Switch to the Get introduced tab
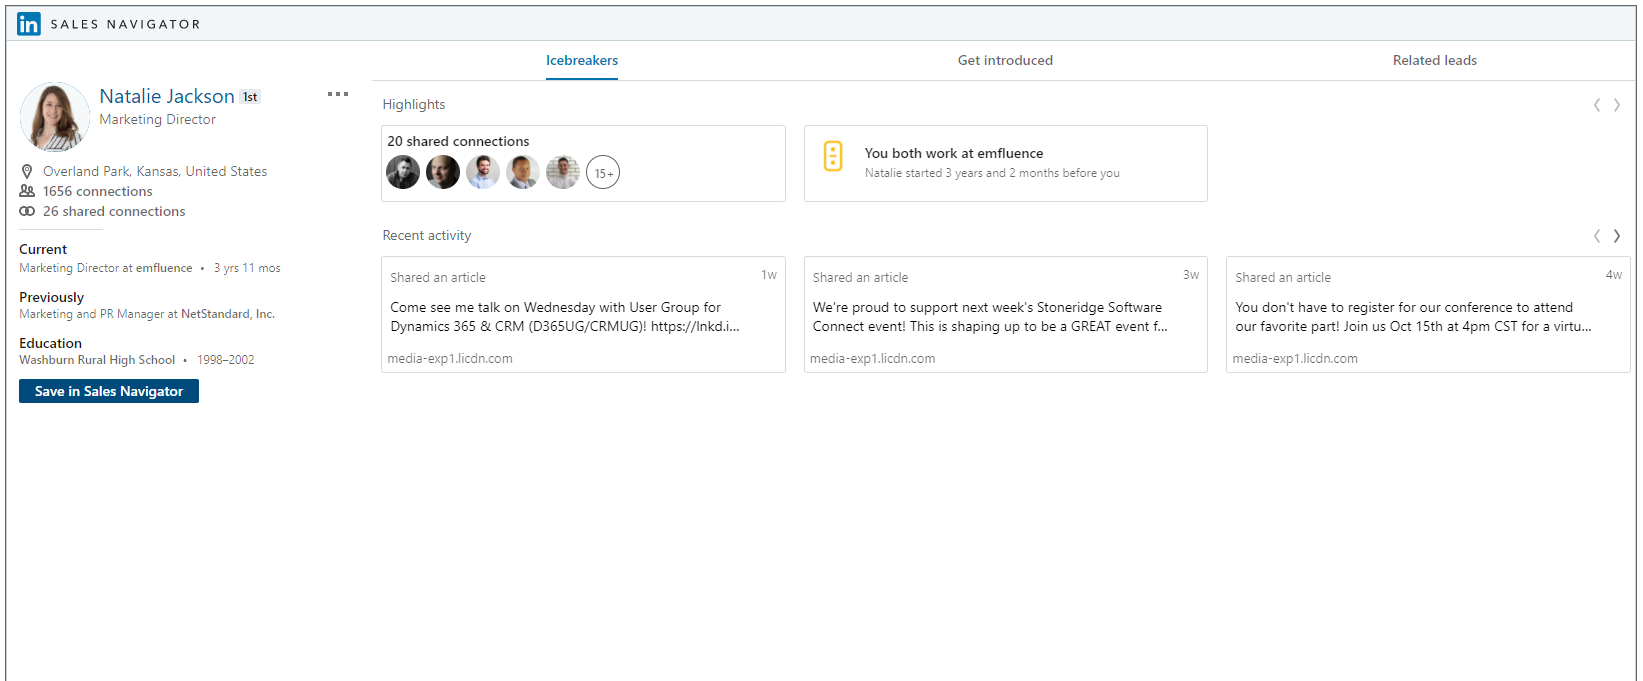 1005,60
